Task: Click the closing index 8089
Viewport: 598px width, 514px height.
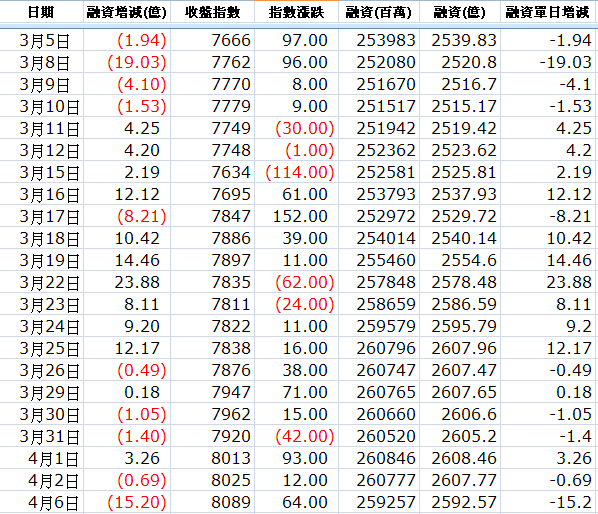Action: click(x=212, y=502)
